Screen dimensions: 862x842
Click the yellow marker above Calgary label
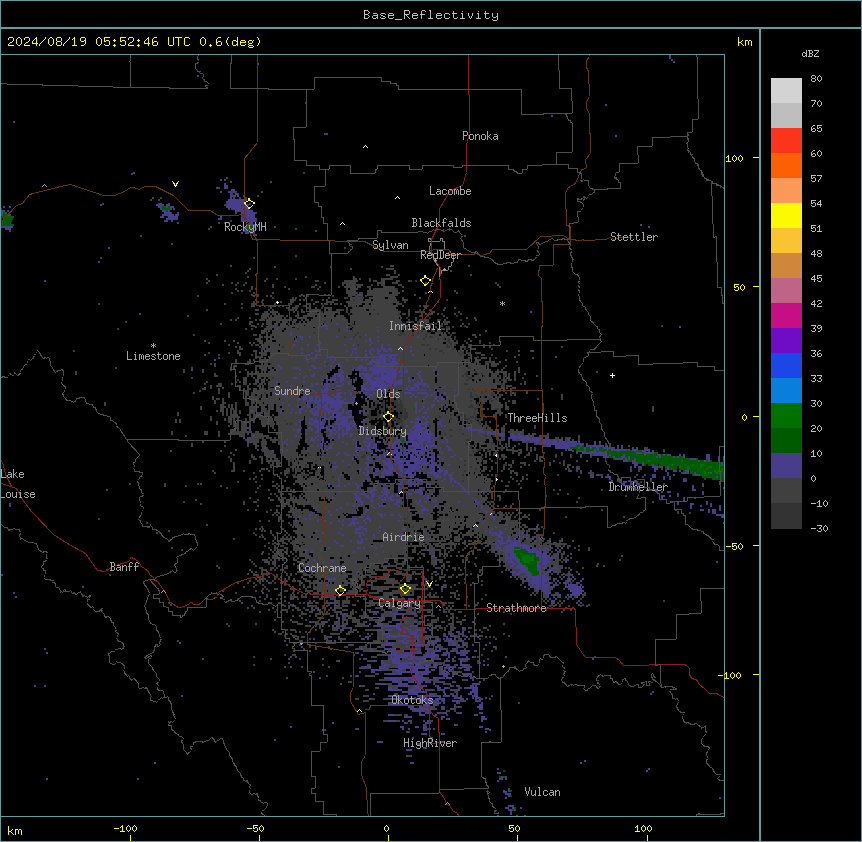(x=405, y=589)
